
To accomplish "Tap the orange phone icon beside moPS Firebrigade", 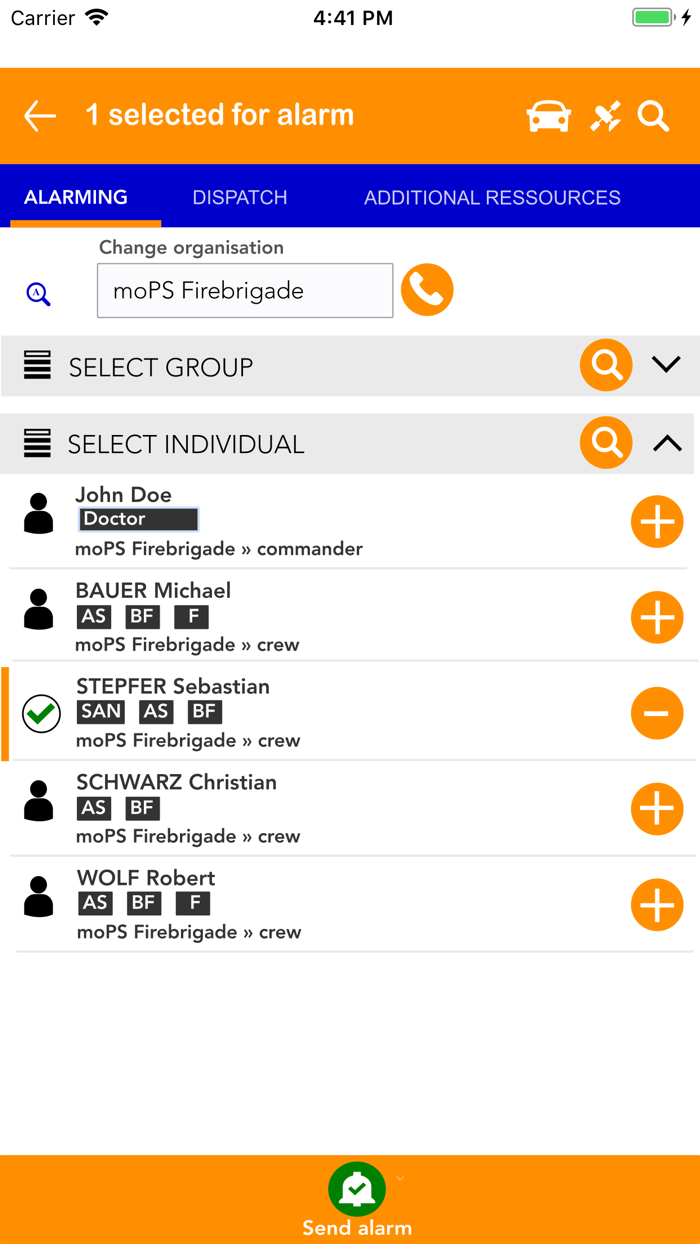I will tap(427, 289).
